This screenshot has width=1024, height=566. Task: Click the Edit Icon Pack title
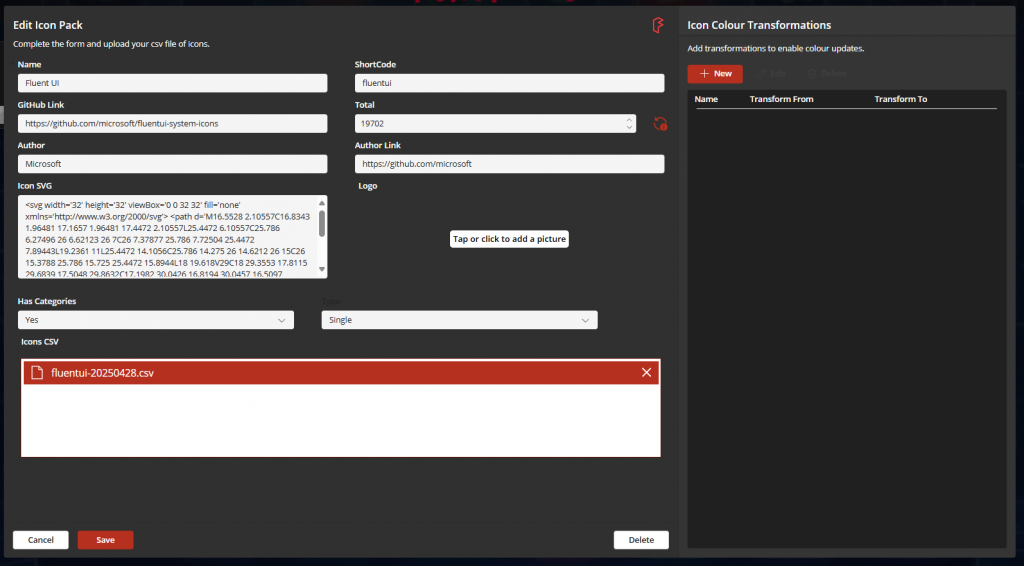tap(48, 25)
